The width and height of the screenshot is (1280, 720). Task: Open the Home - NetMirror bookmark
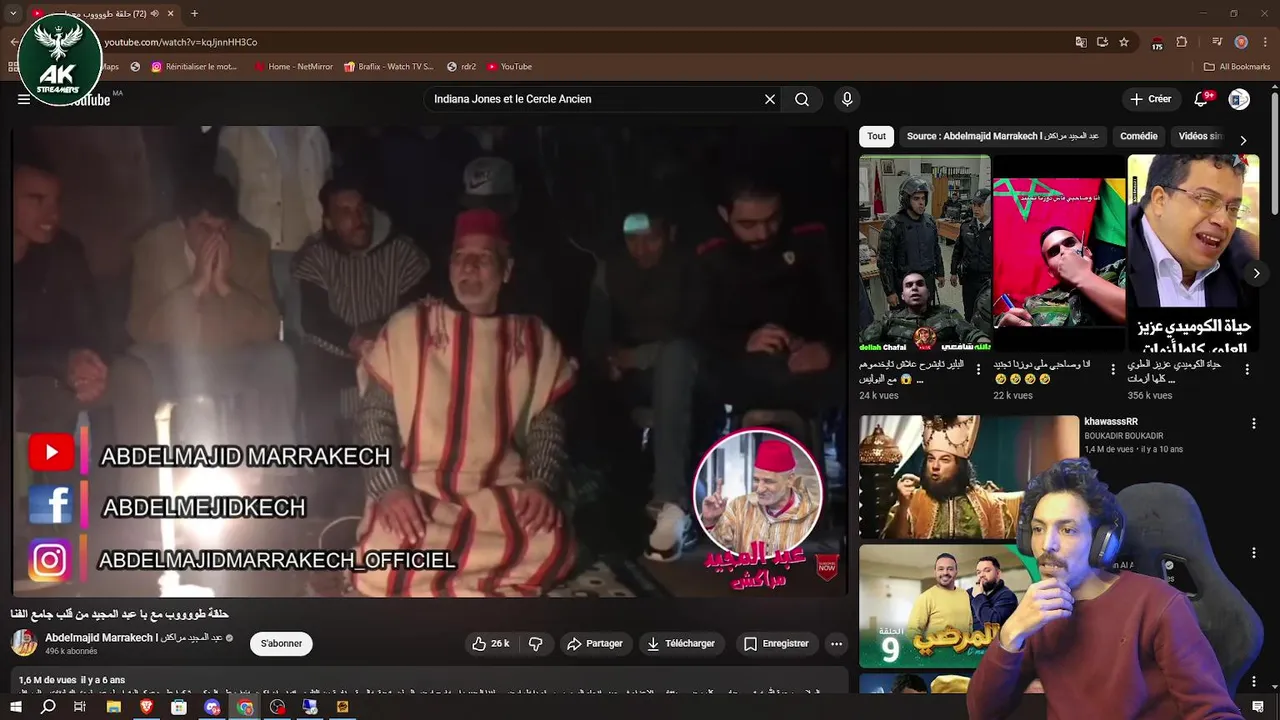tap(293, 67)
